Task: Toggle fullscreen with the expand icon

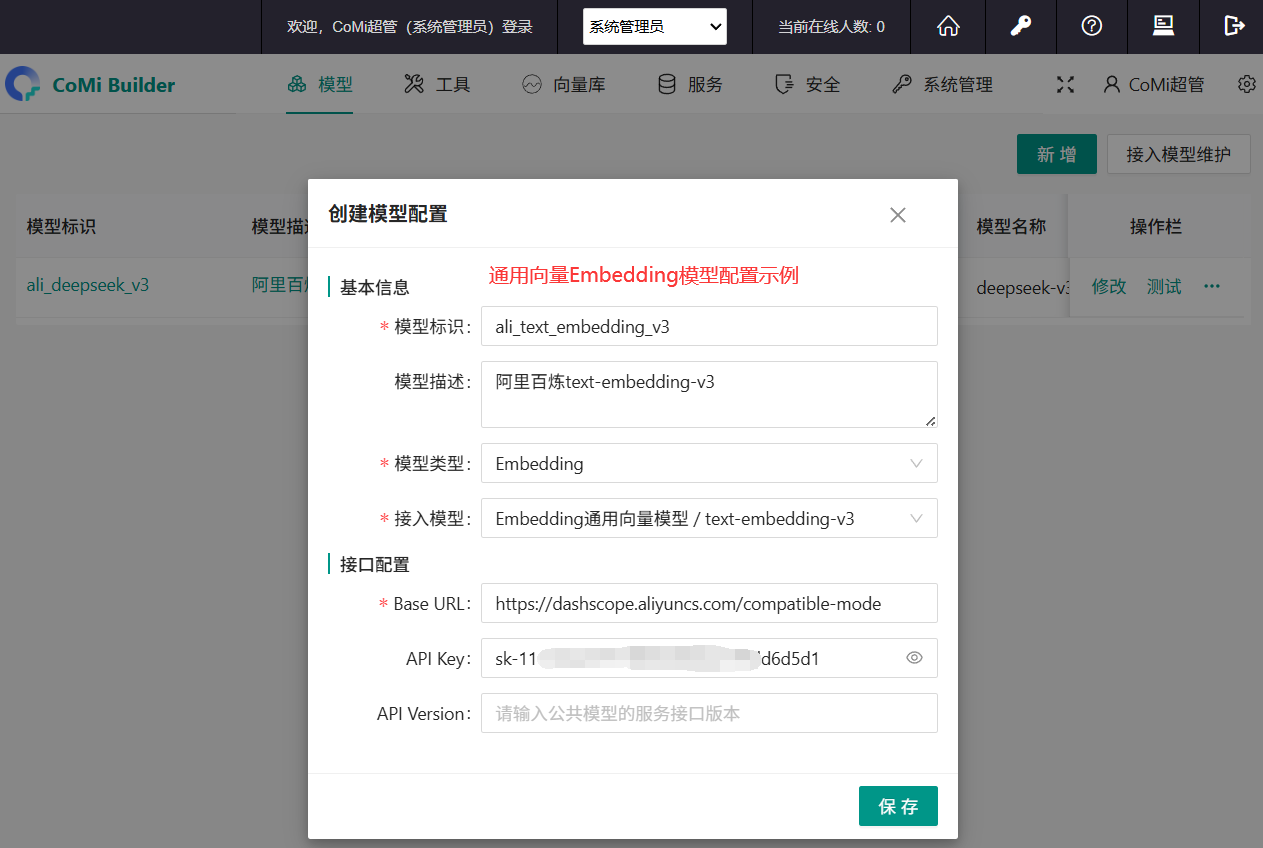Action: click(1065, 85)
